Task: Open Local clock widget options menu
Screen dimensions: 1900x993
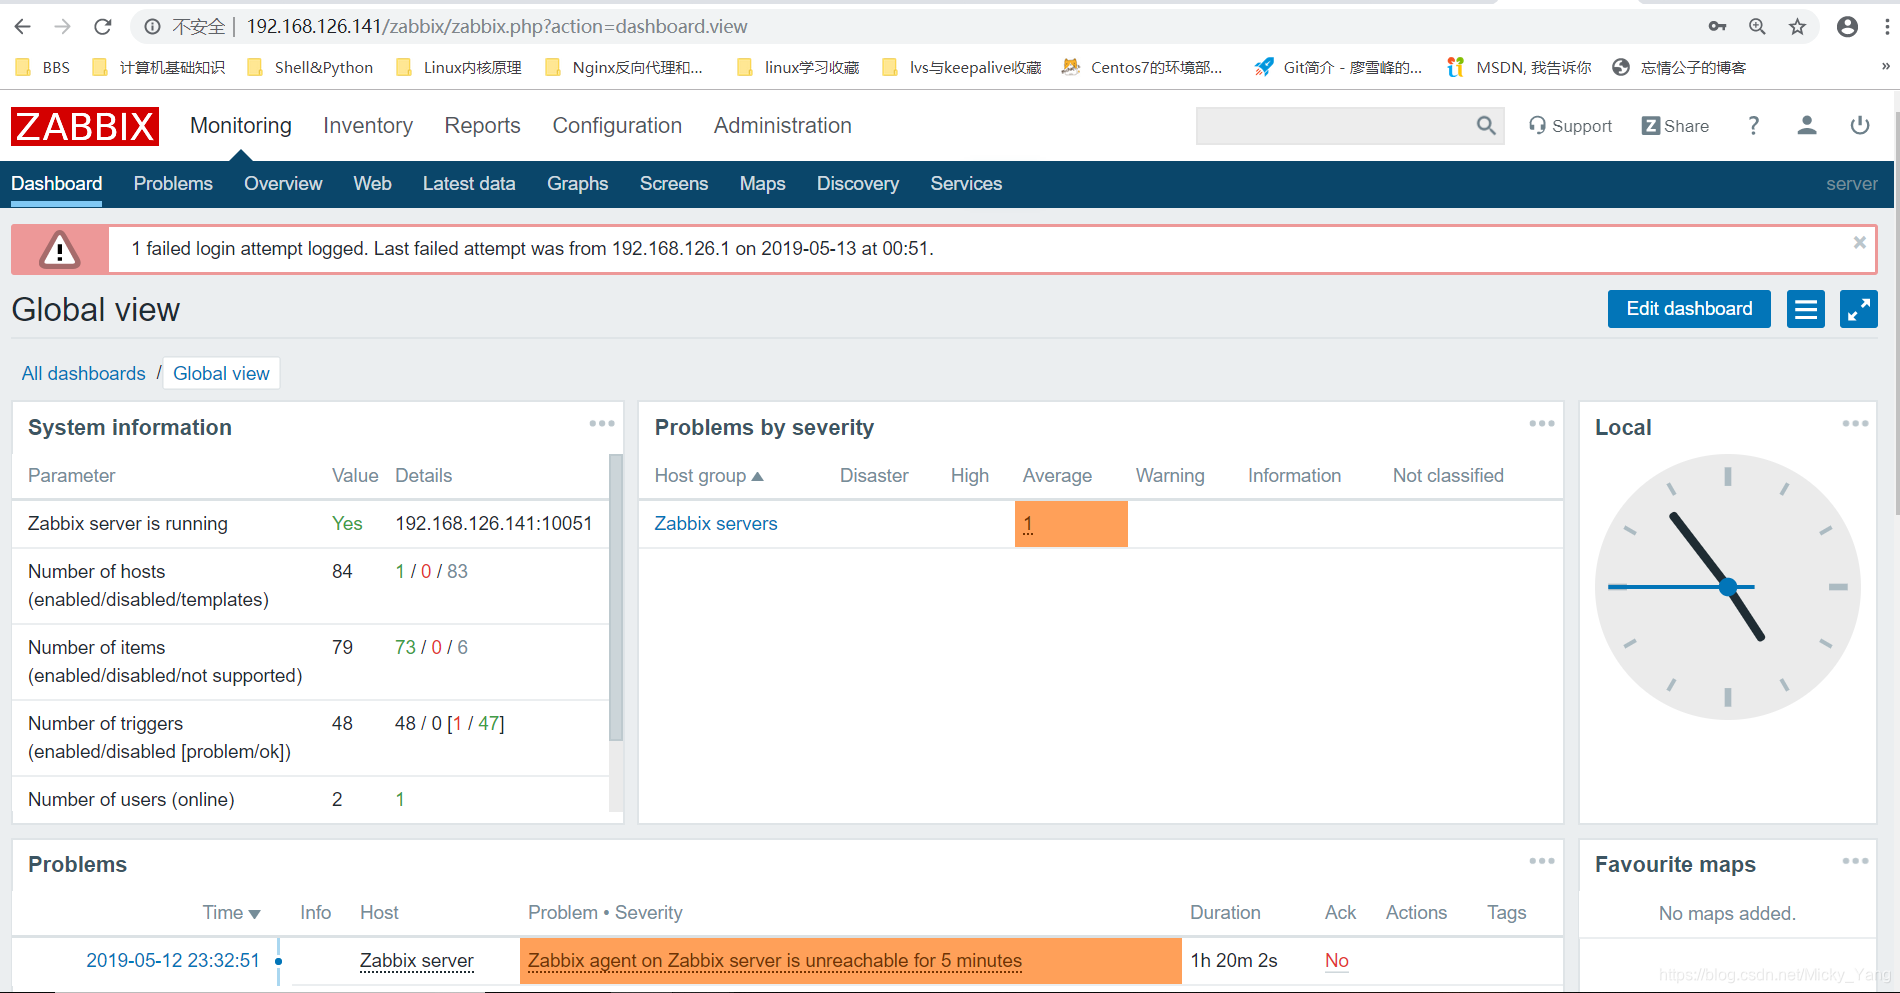Action: [1856, 424]
